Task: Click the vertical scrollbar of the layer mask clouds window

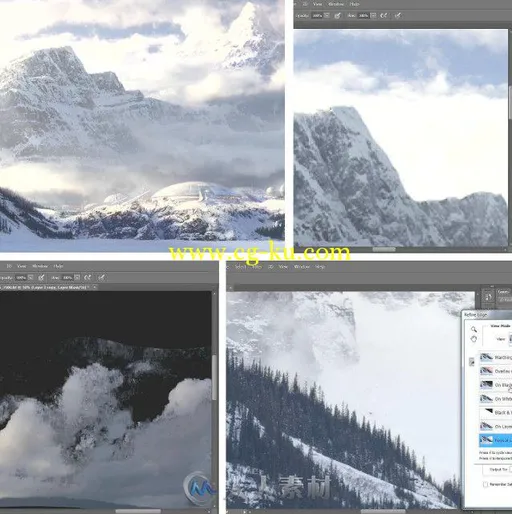Action: click(x=214, y=377)
